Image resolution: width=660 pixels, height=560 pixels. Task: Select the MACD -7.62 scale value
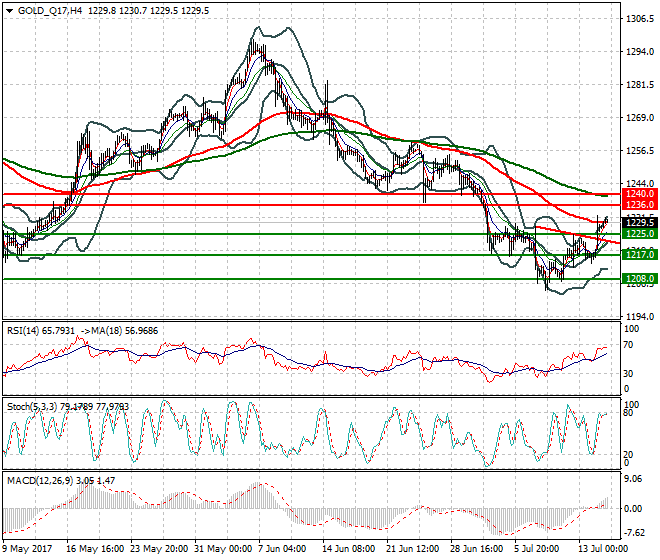point(634,533)
